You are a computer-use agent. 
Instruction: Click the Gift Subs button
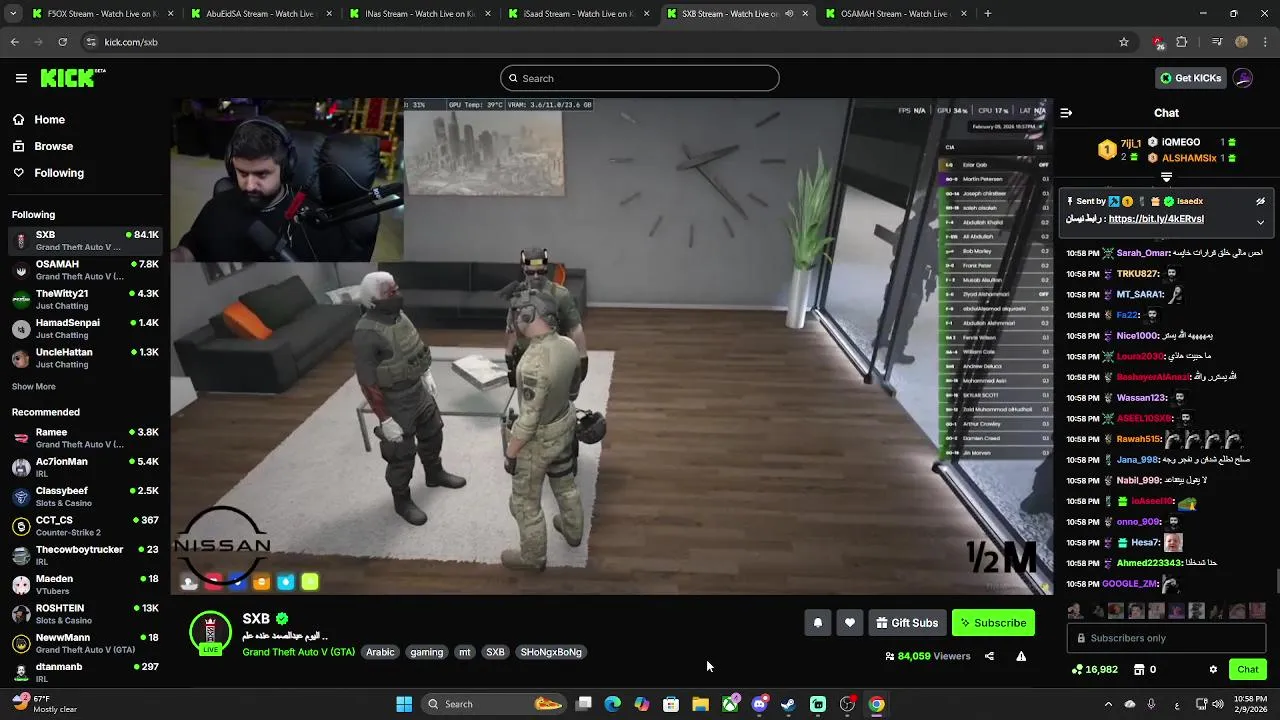[x=907, y=623]
